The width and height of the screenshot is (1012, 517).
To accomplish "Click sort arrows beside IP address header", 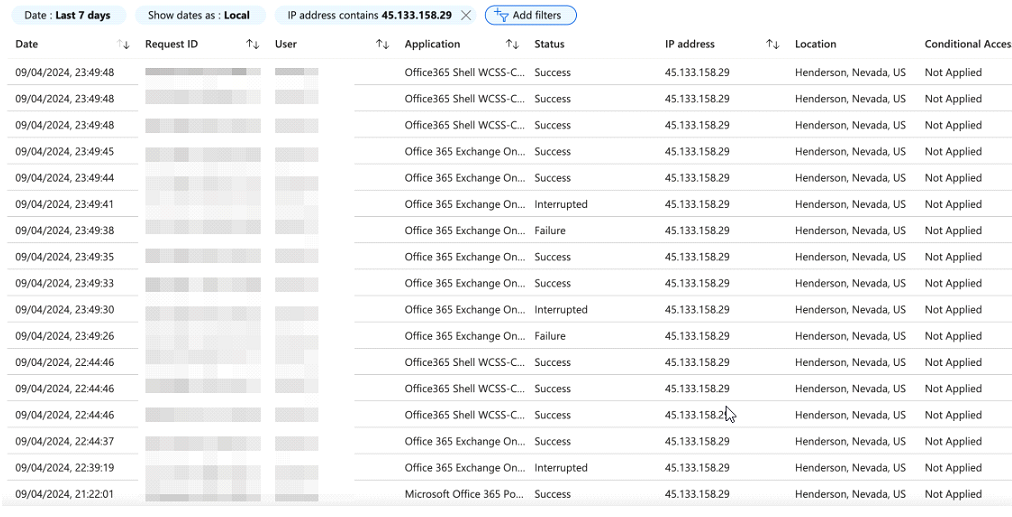I will coord(772,45).
